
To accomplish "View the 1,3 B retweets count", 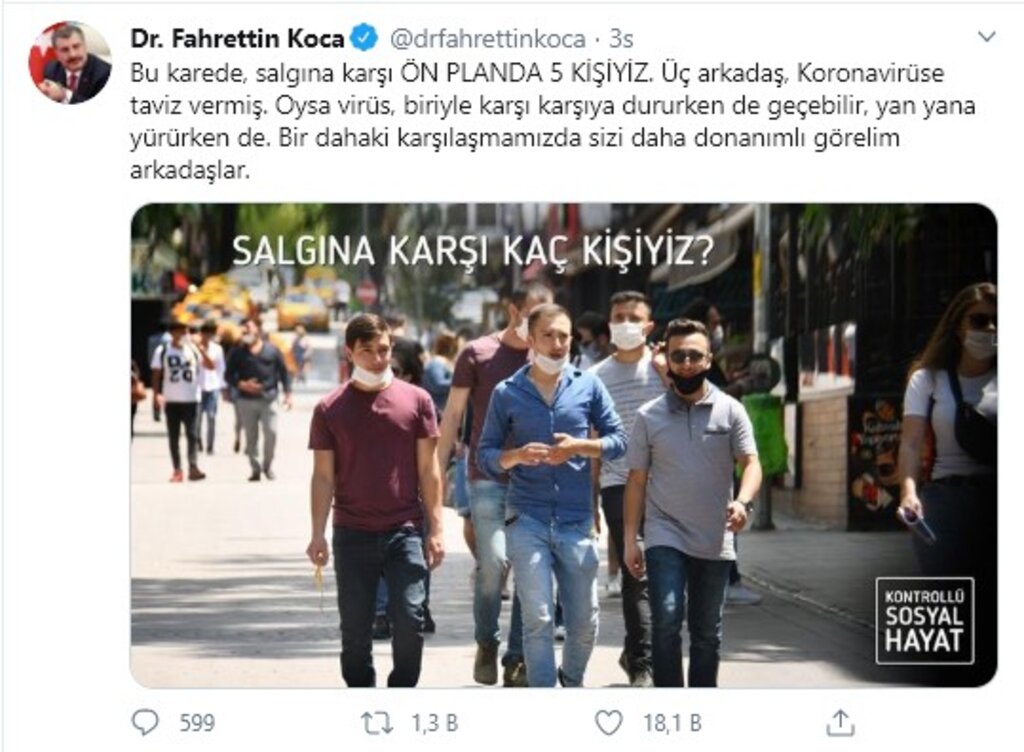I will coord(434,723).
